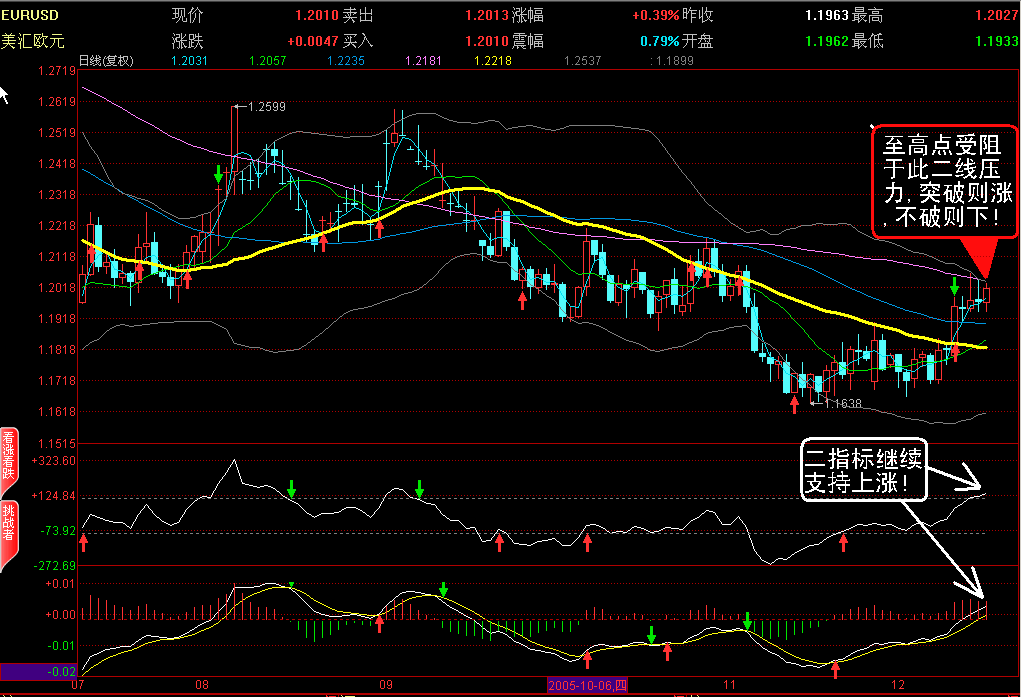Click the green sell arrow near December price peak
The width and height of the screenshot is (1021, 697).
point(955,285)
